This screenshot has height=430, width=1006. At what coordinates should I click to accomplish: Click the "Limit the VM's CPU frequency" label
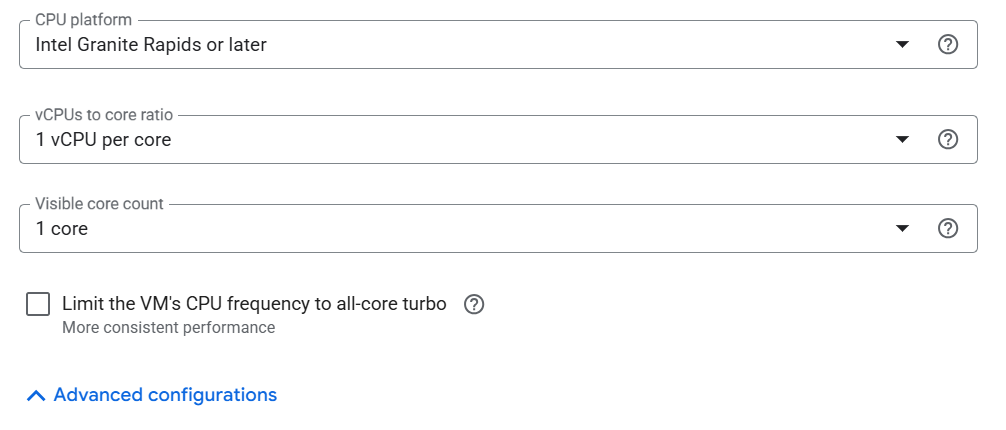pyautogui.click(x=254, y=304)
